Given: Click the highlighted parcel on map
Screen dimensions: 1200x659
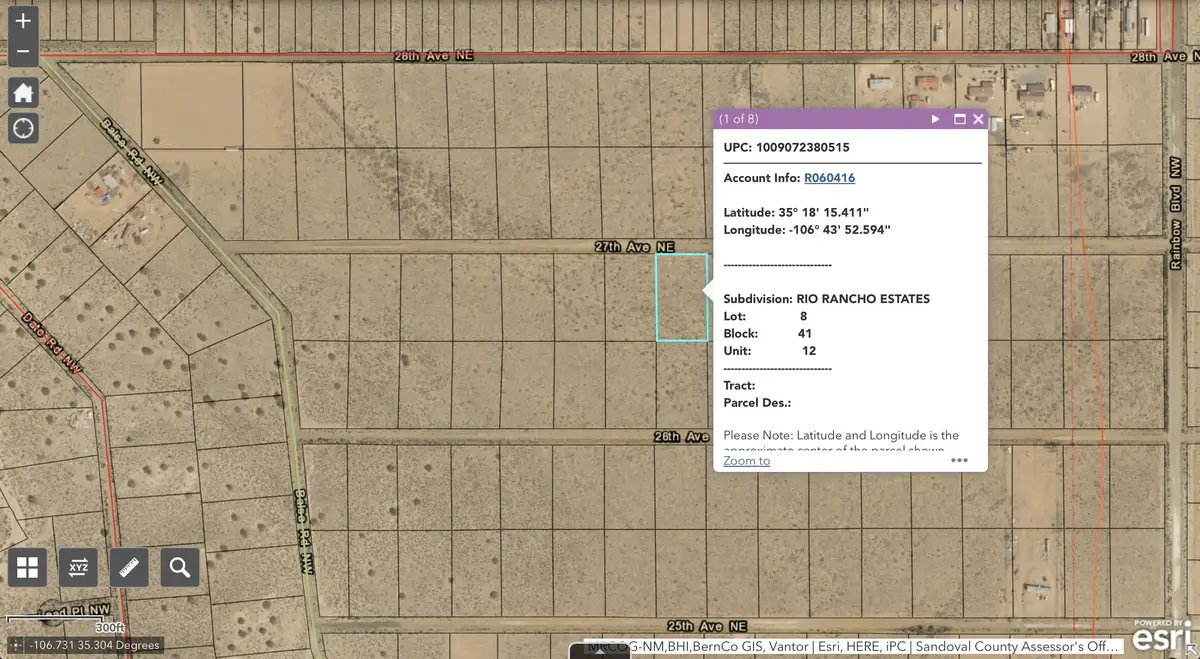Looking at the screenshot, I should (x=682, y=297).
